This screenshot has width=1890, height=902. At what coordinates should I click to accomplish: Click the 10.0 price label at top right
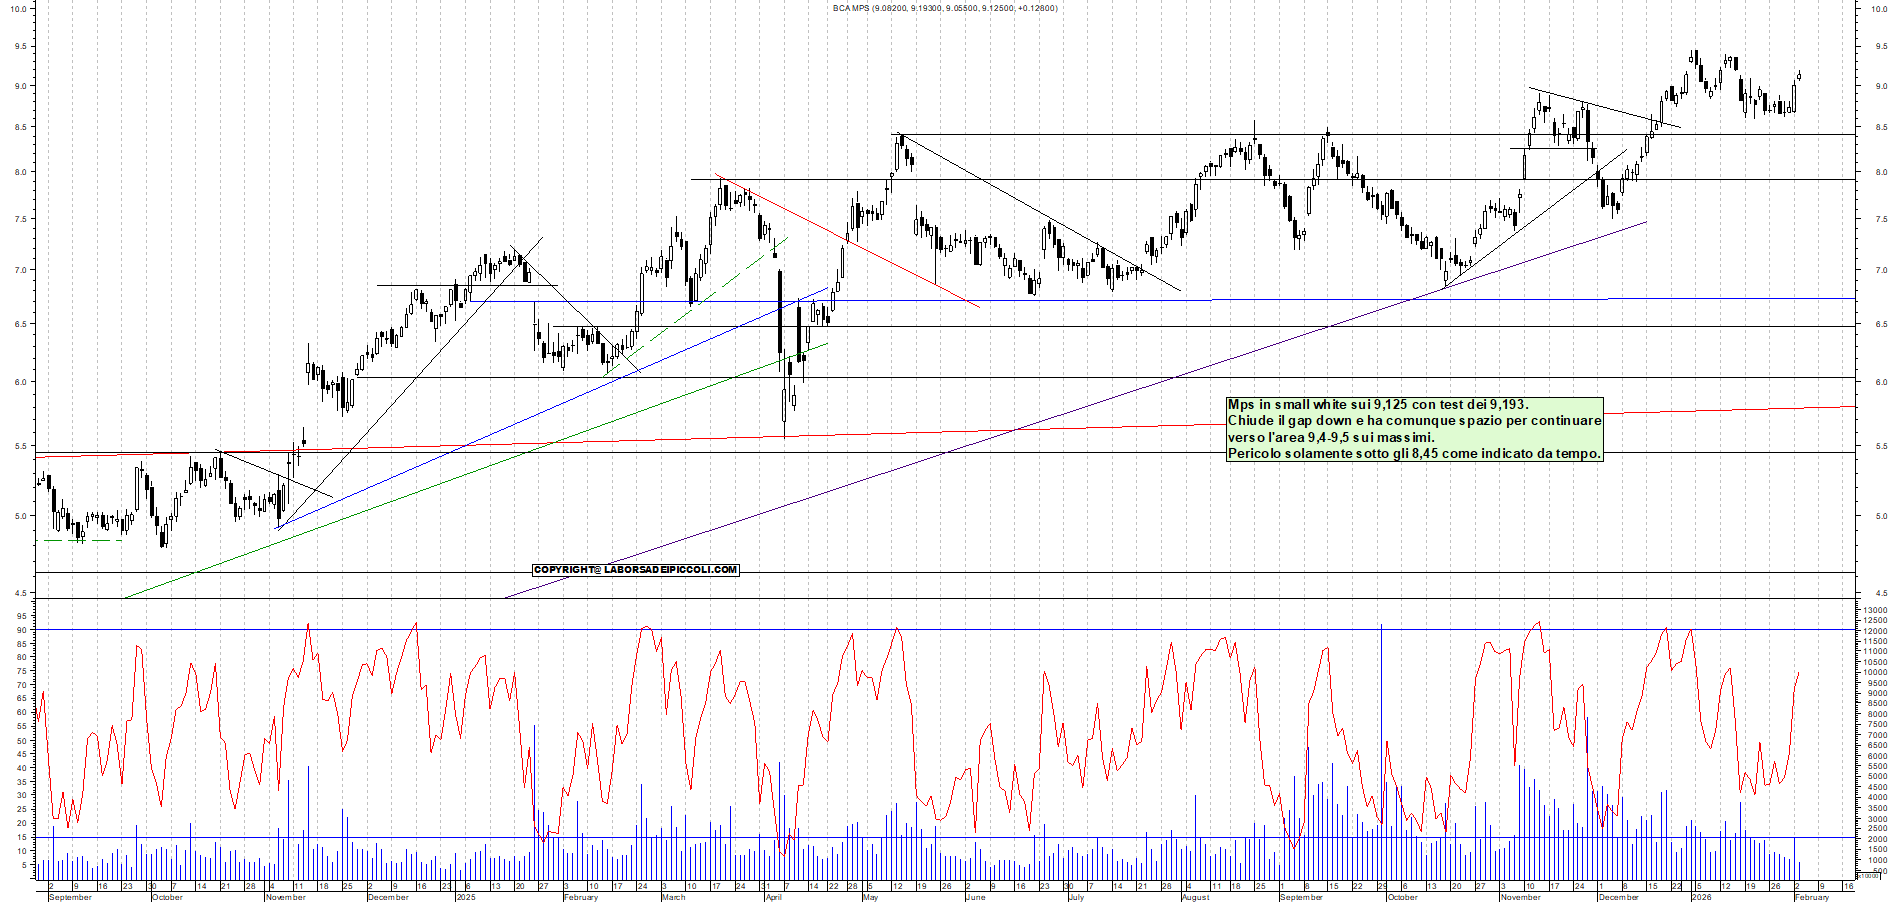pos(1879,9)
